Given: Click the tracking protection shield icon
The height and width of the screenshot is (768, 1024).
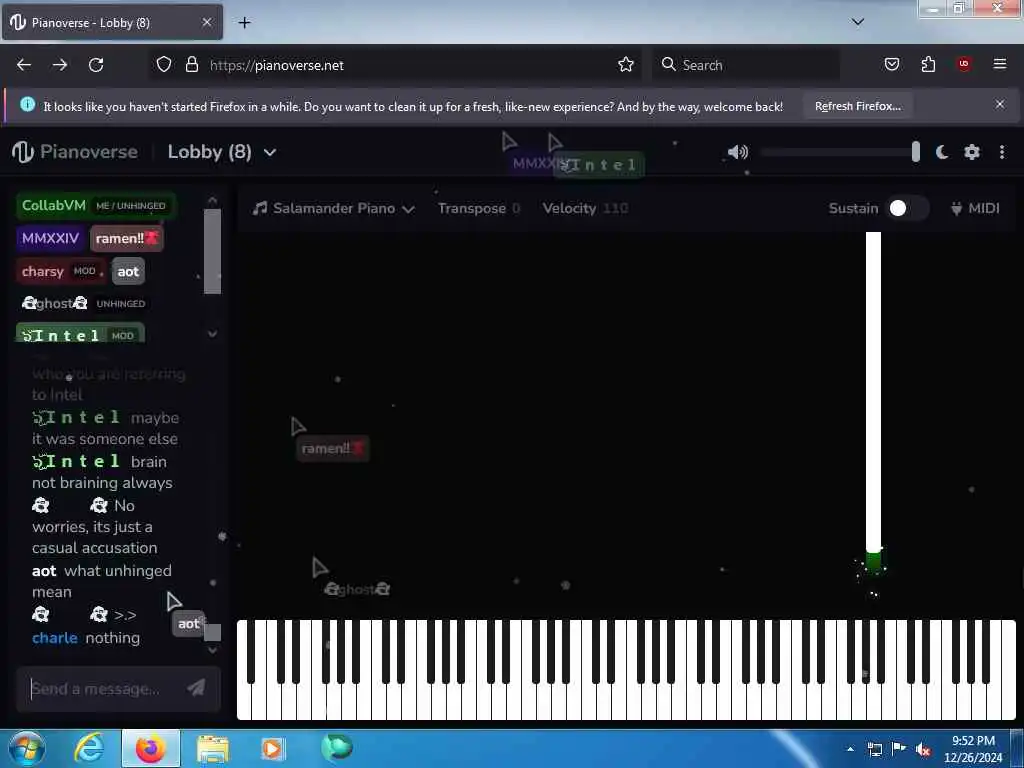Looking at the screenshot, I should click(164, 65).
